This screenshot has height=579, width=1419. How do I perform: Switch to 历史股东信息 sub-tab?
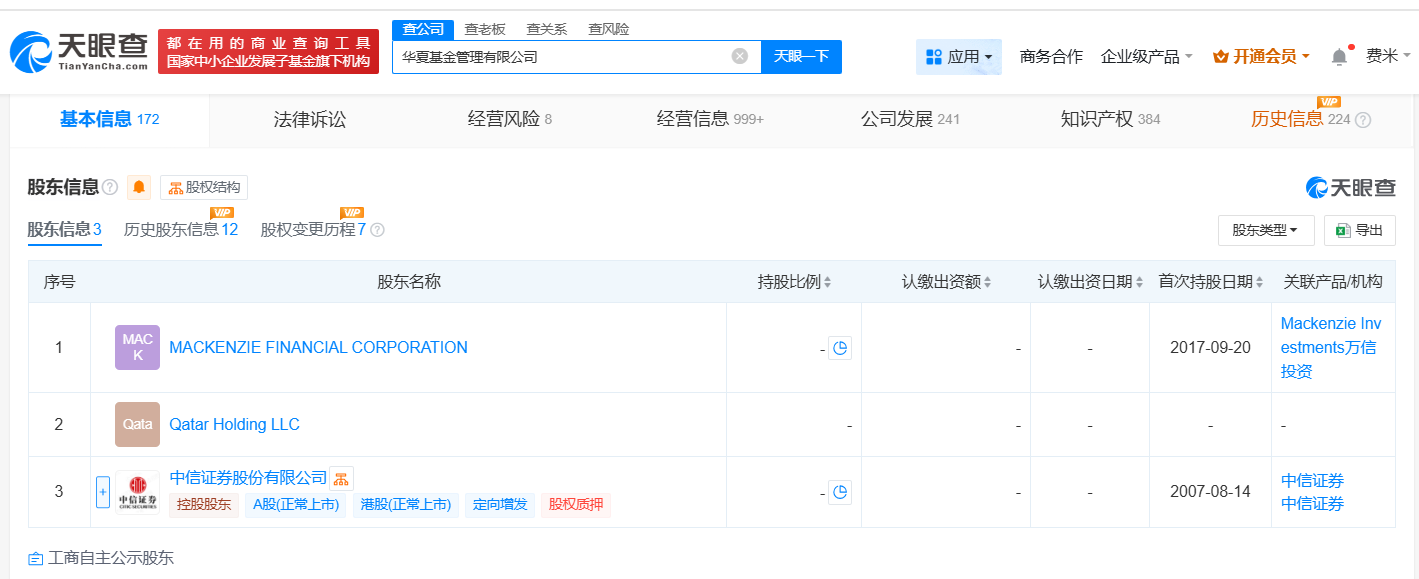pos(180,230)
